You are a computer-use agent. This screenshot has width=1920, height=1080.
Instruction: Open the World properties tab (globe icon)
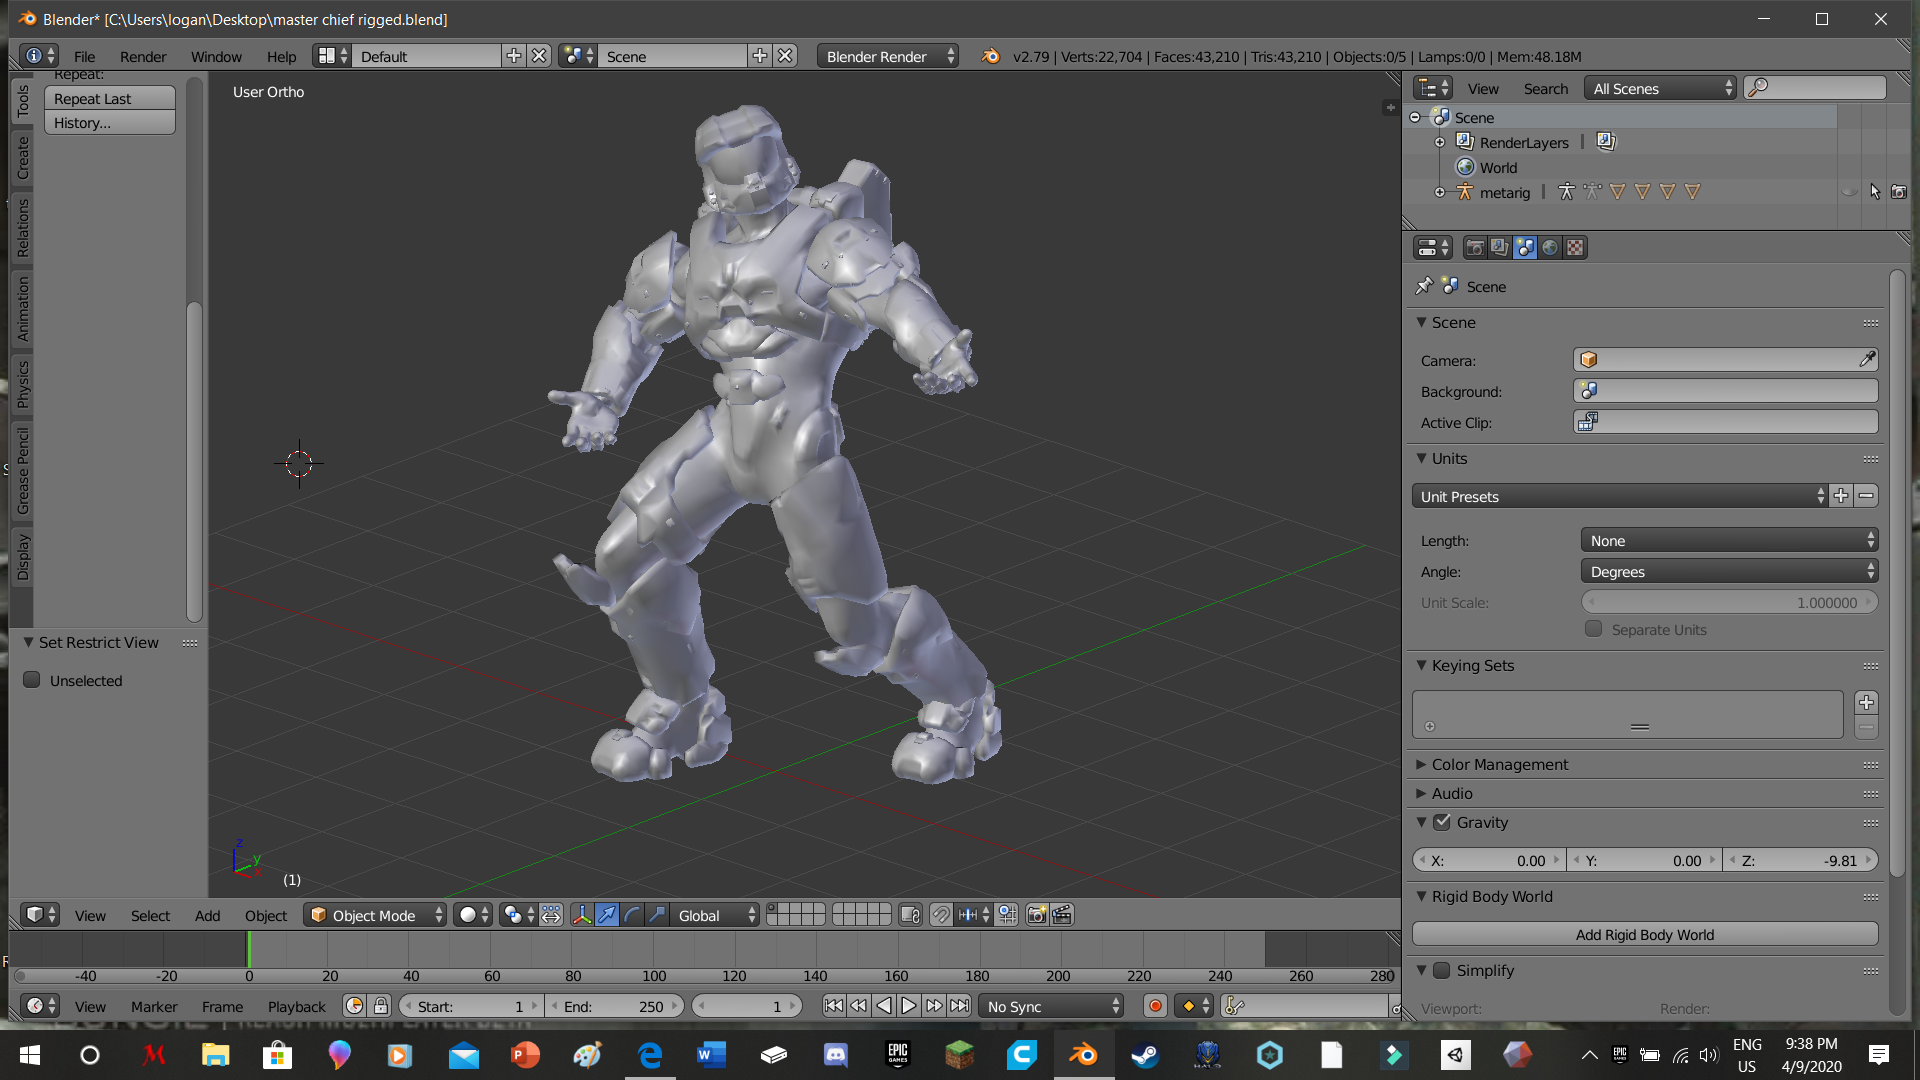[1549, 248]
